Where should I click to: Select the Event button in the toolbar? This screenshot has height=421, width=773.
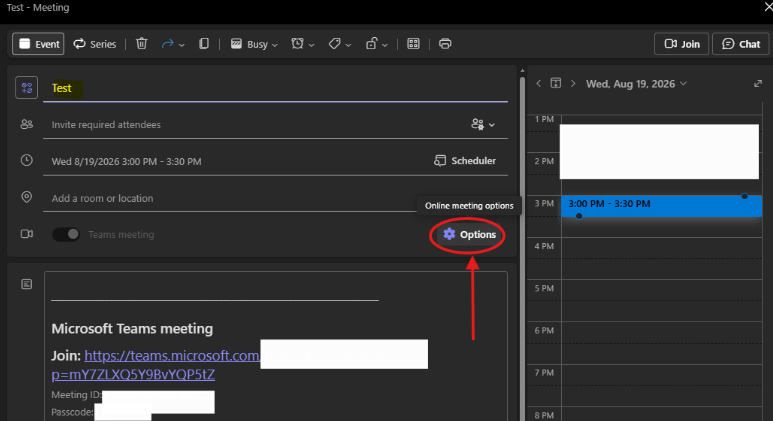click(x=38, y=44)
